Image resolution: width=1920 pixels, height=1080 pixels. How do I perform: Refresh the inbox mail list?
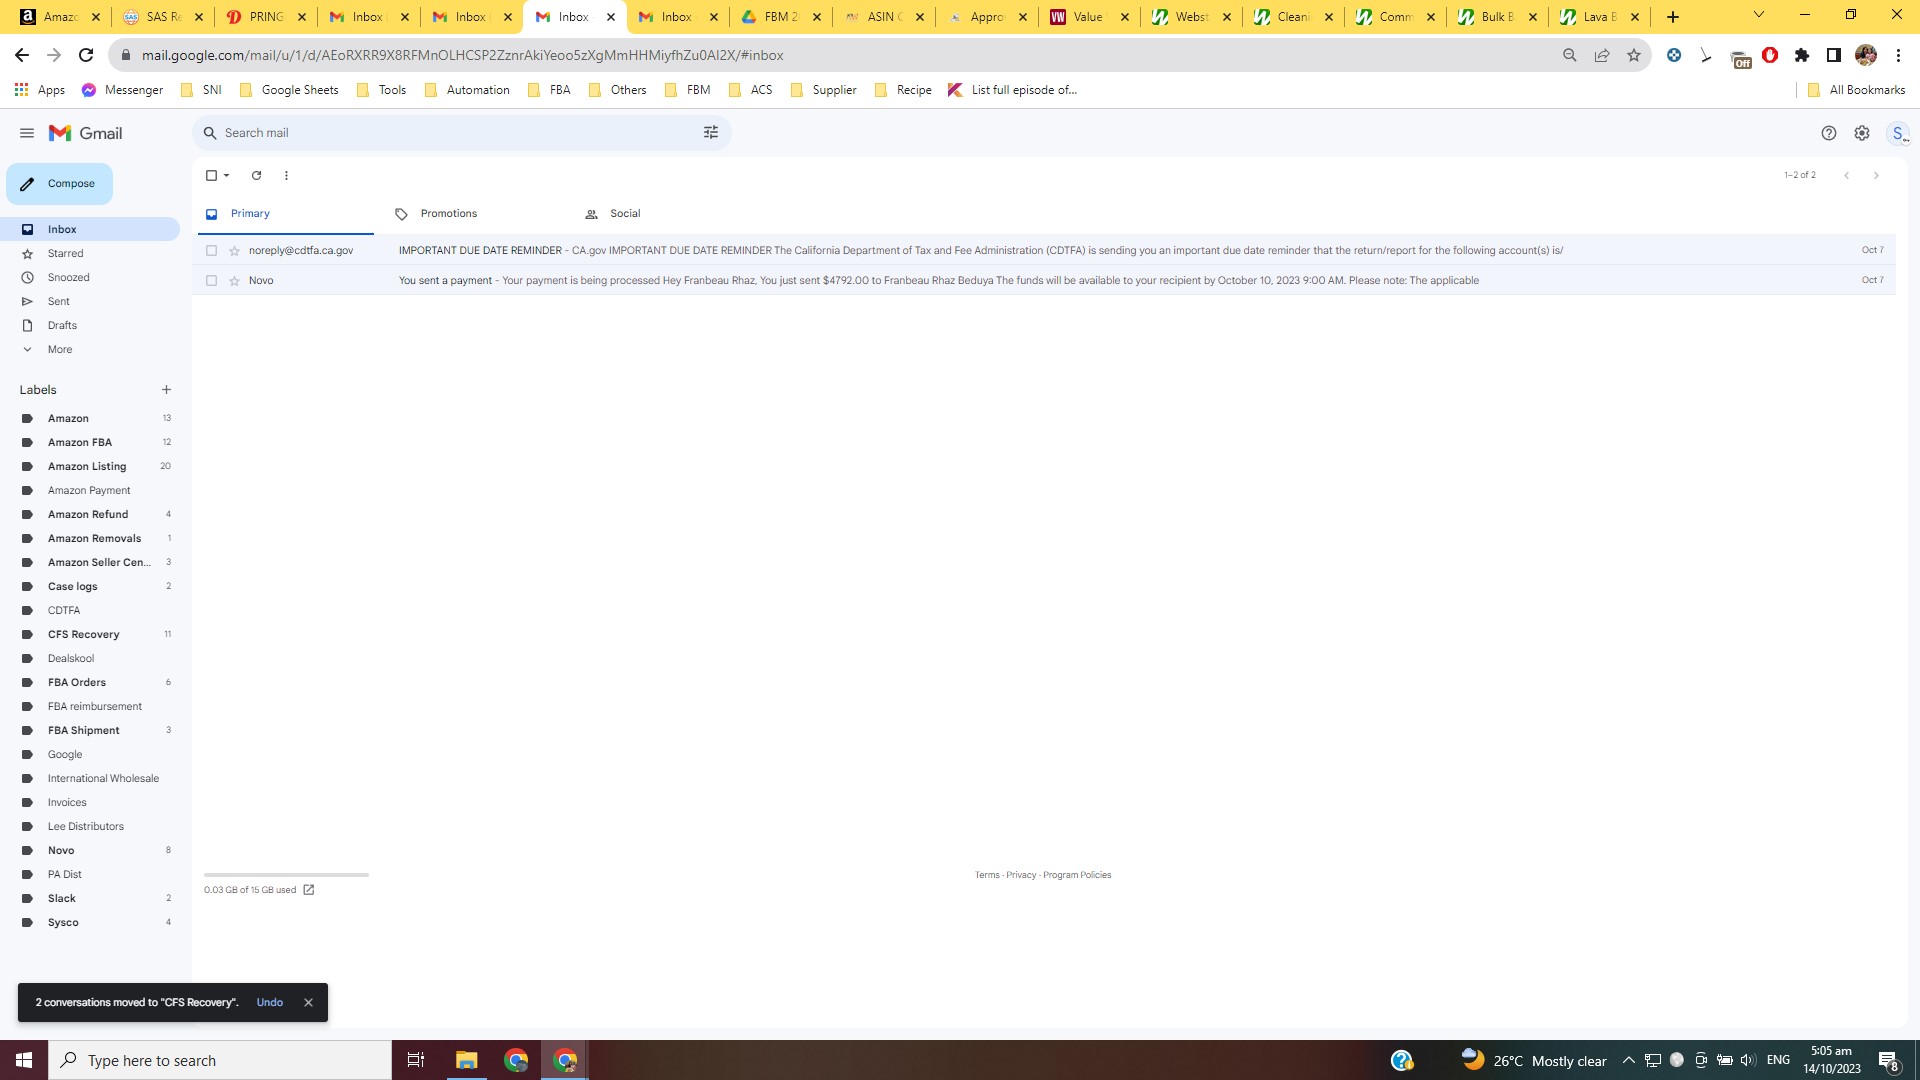click(256, 175)
